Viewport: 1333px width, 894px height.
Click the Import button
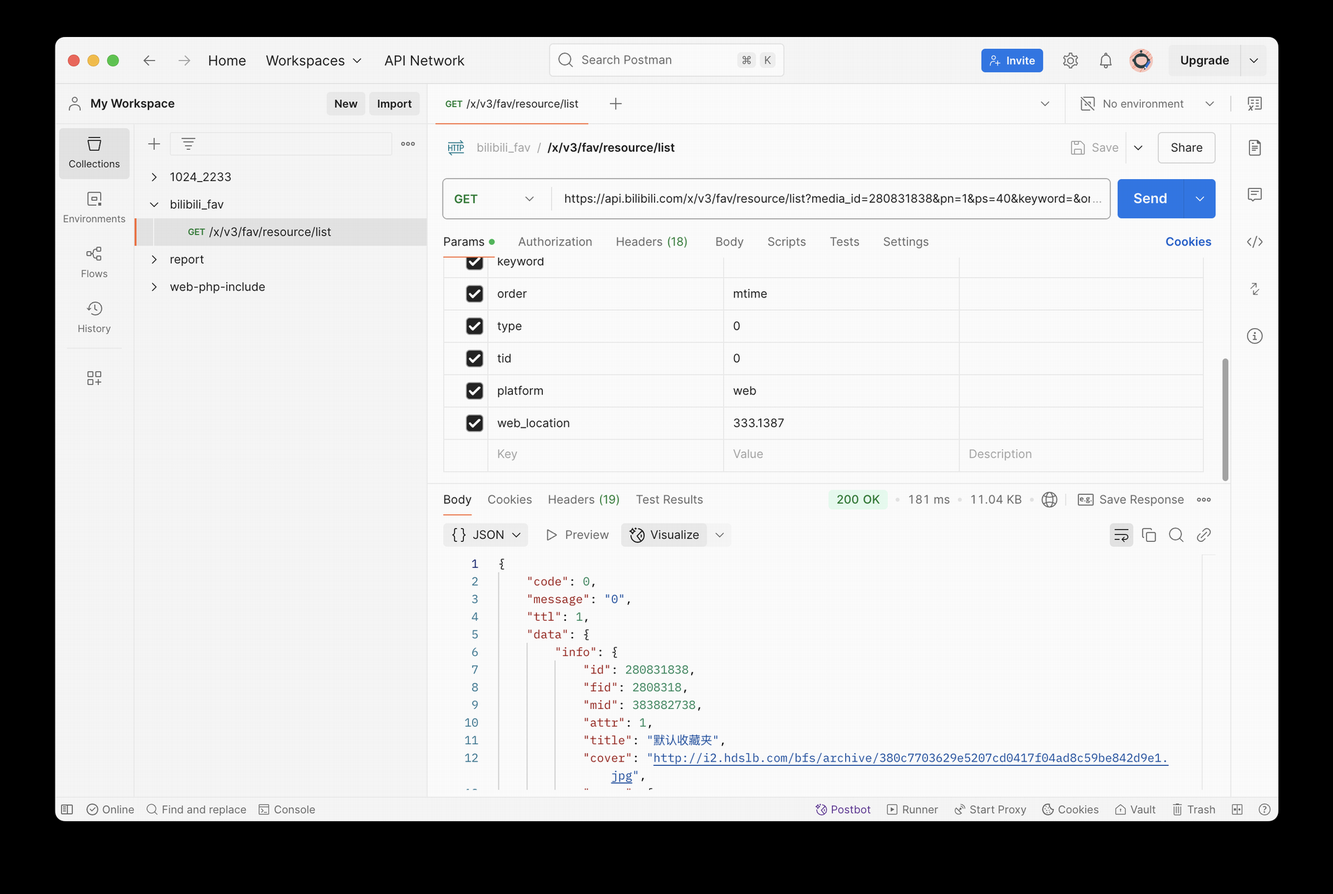click(394, 104)
